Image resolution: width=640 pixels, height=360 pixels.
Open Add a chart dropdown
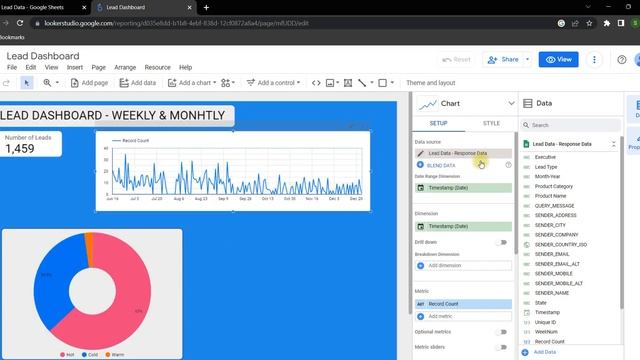pos(191,83)
